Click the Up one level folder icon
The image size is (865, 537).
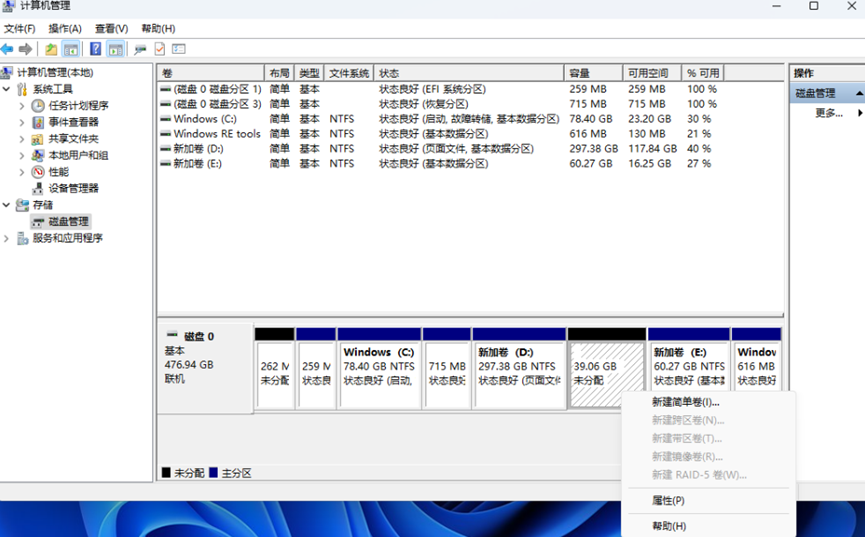51,49
